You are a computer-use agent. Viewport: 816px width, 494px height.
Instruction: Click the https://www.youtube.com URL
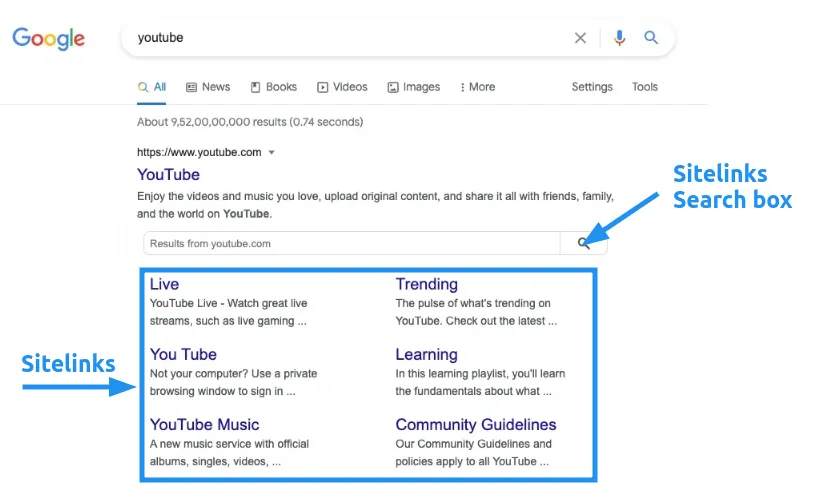[199, 152]
